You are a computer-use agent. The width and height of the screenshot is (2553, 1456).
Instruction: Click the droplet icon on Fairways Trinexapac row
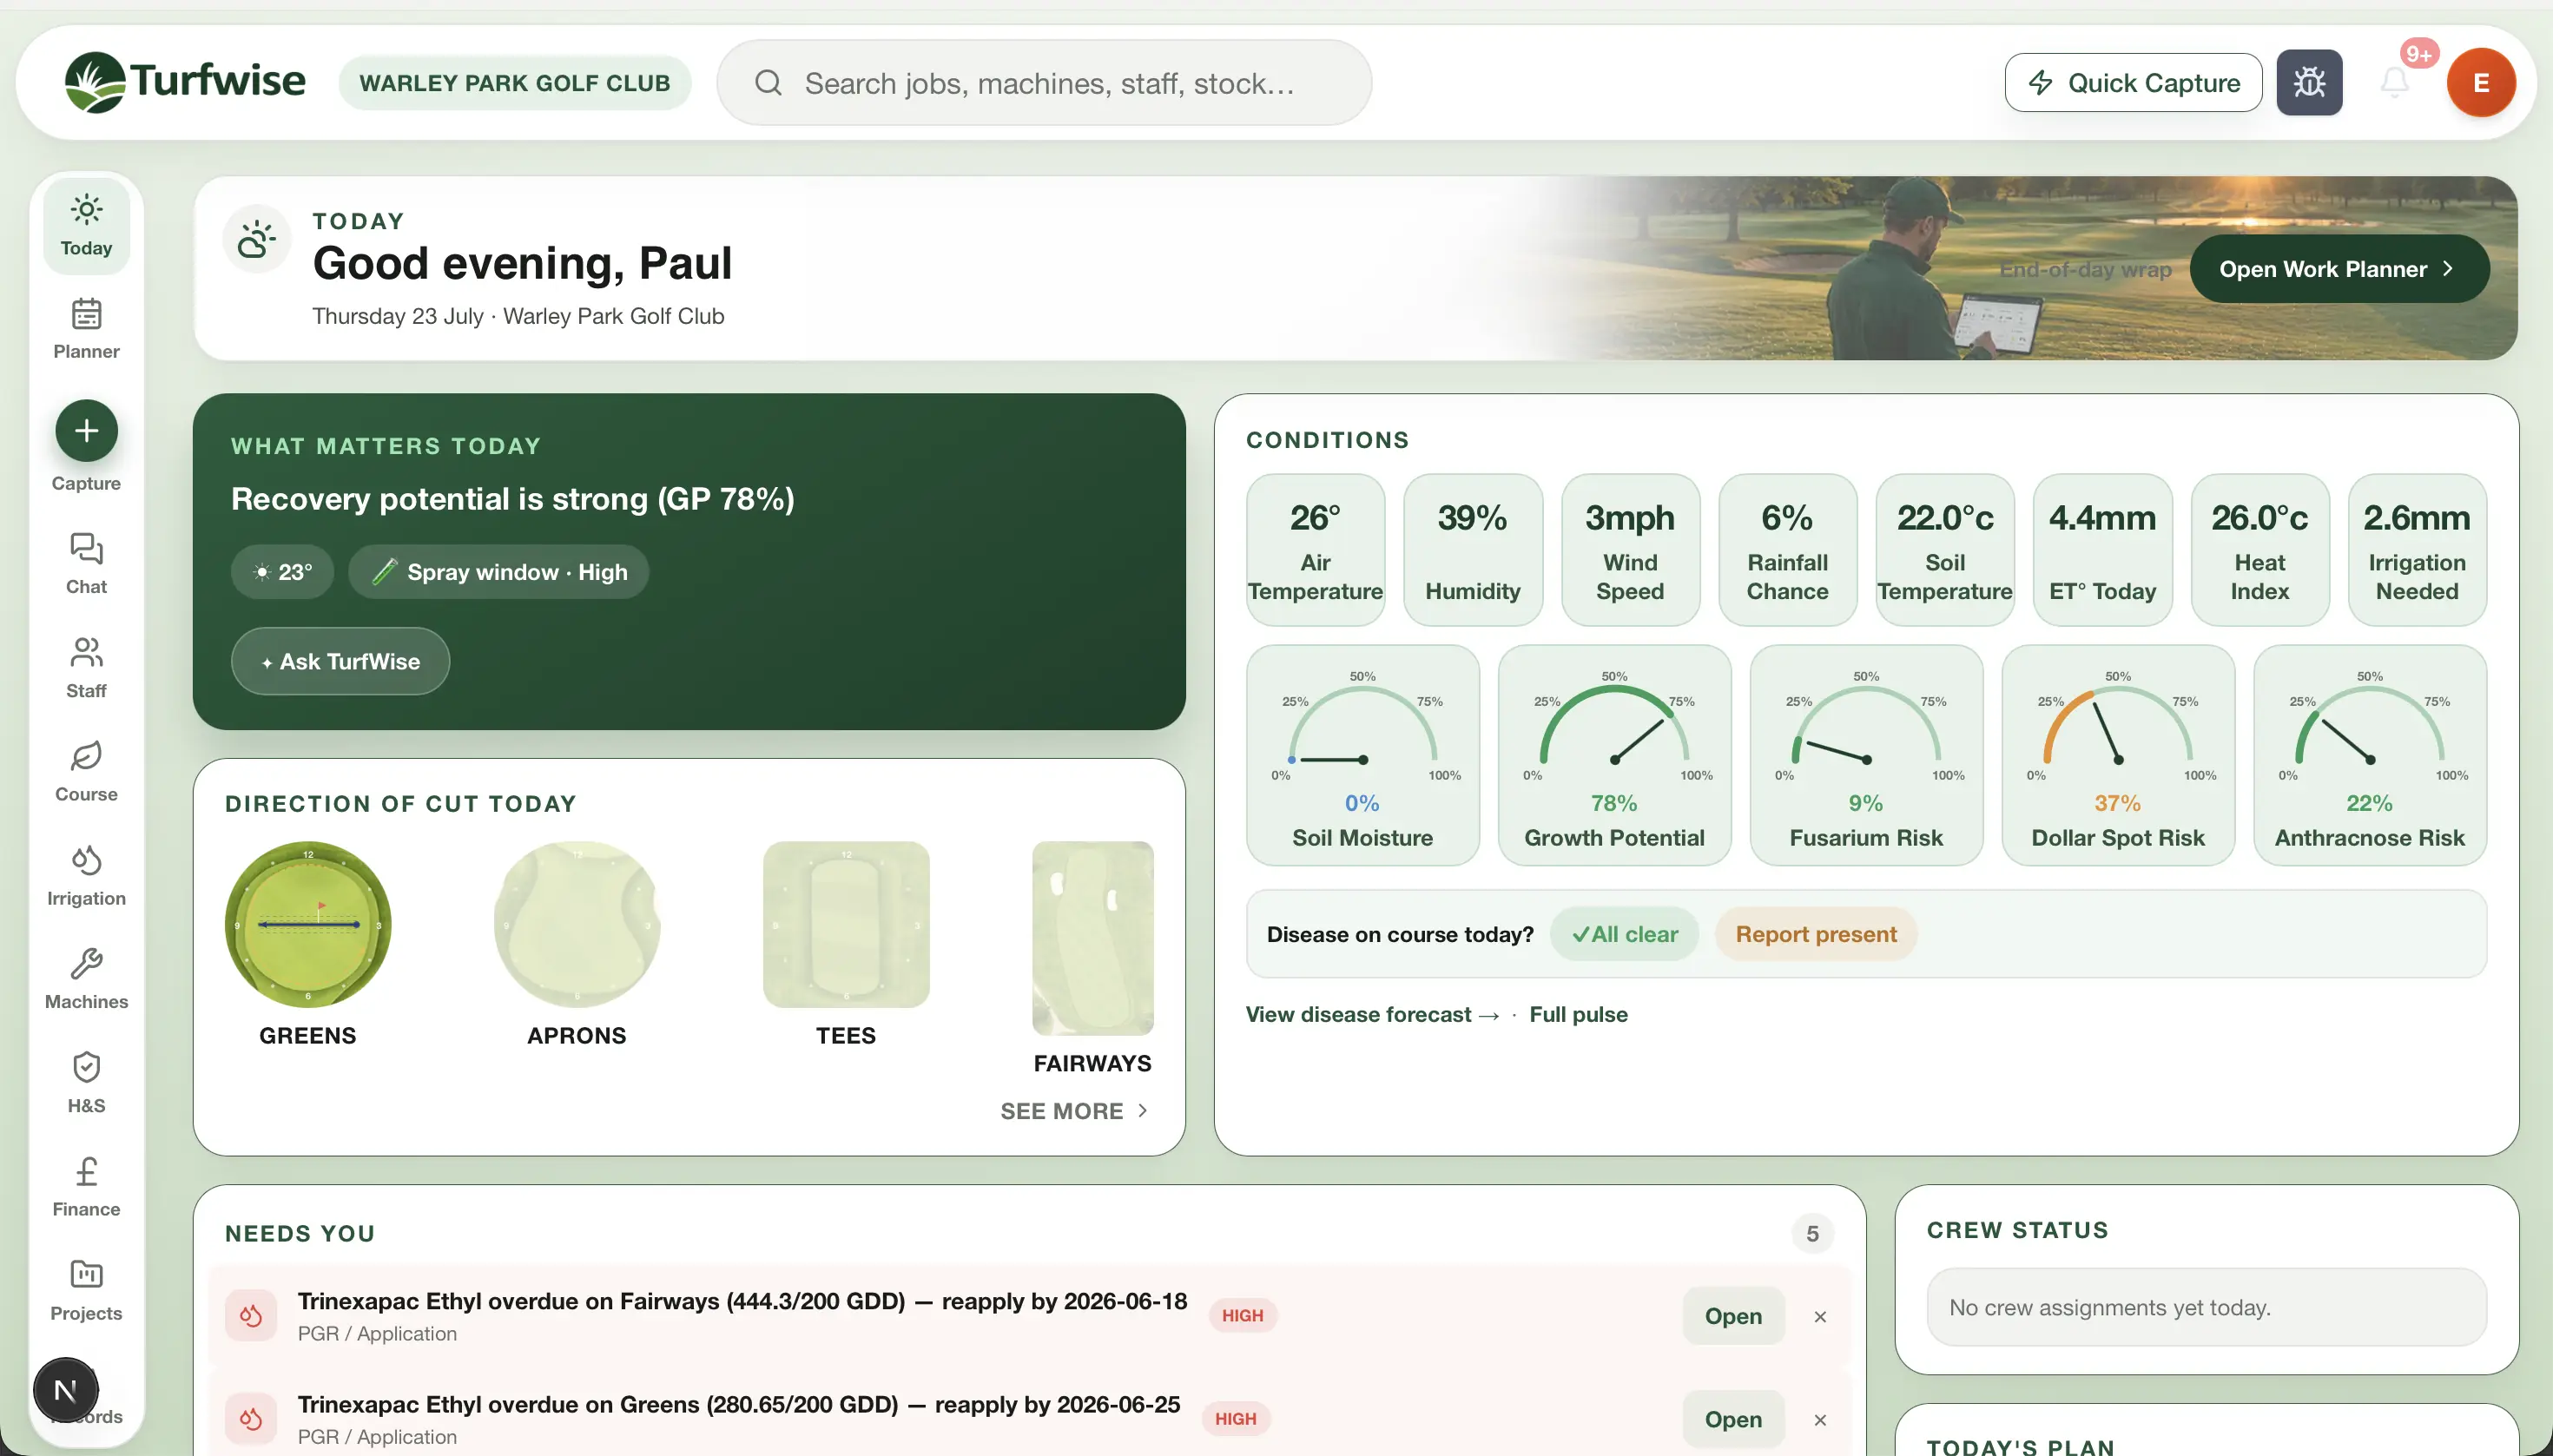[251, 1316]
